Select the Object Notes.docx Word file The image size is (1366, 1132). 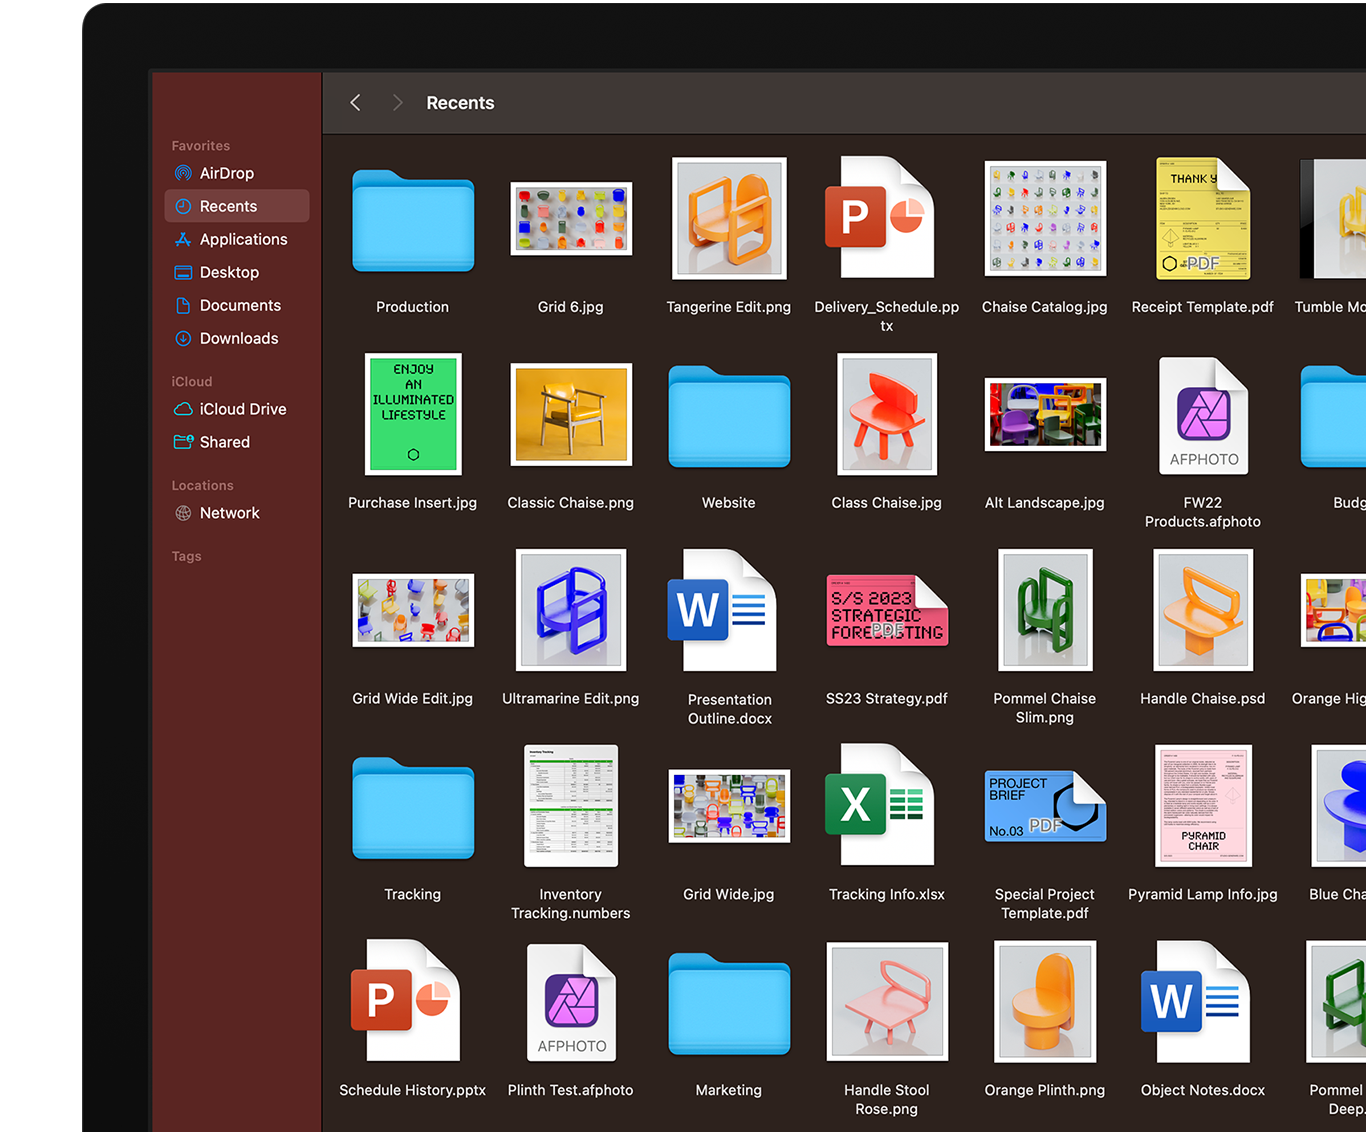pos(1195,1001)
